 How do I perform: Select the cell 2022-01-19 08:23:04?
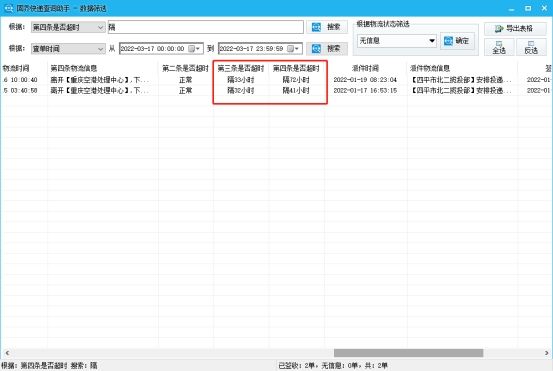[x=365, y=80]
